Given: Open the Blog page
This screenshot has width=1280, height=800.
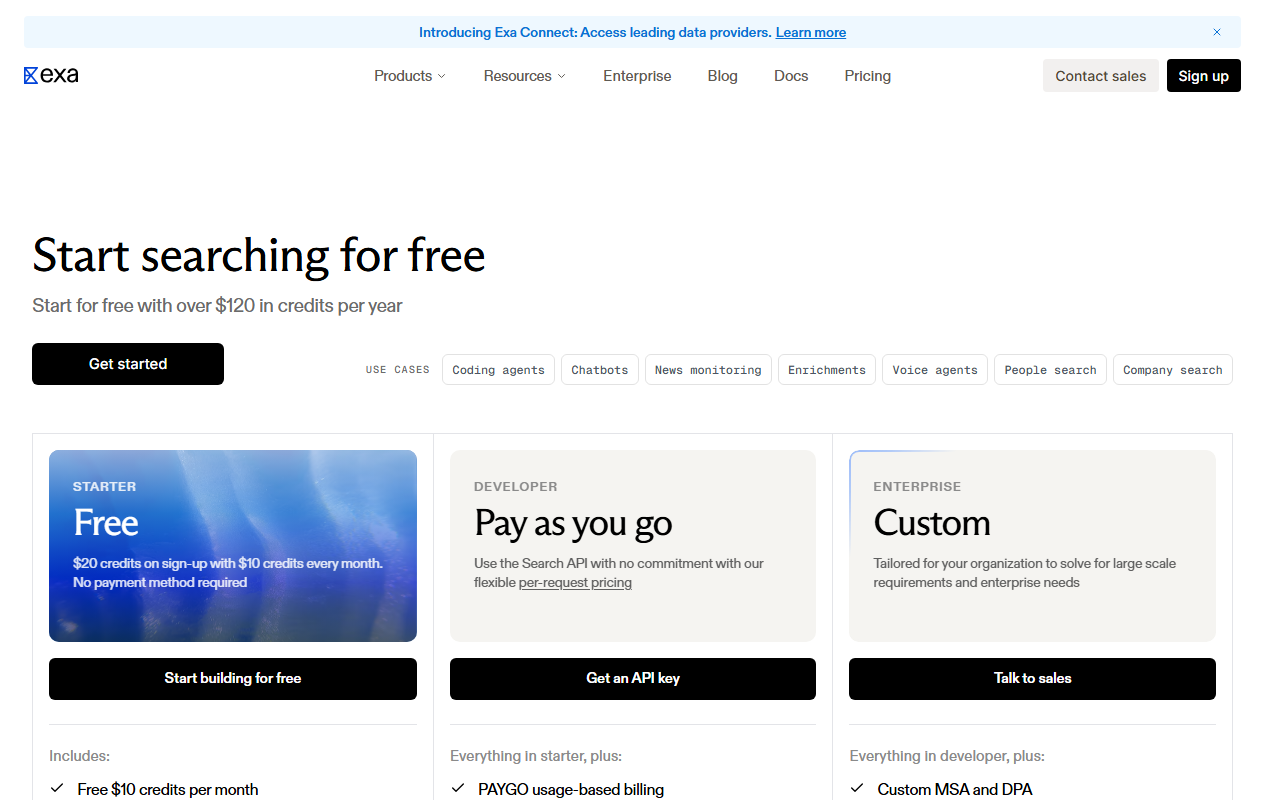Looking at the screenshot, I should coord(722,76).
